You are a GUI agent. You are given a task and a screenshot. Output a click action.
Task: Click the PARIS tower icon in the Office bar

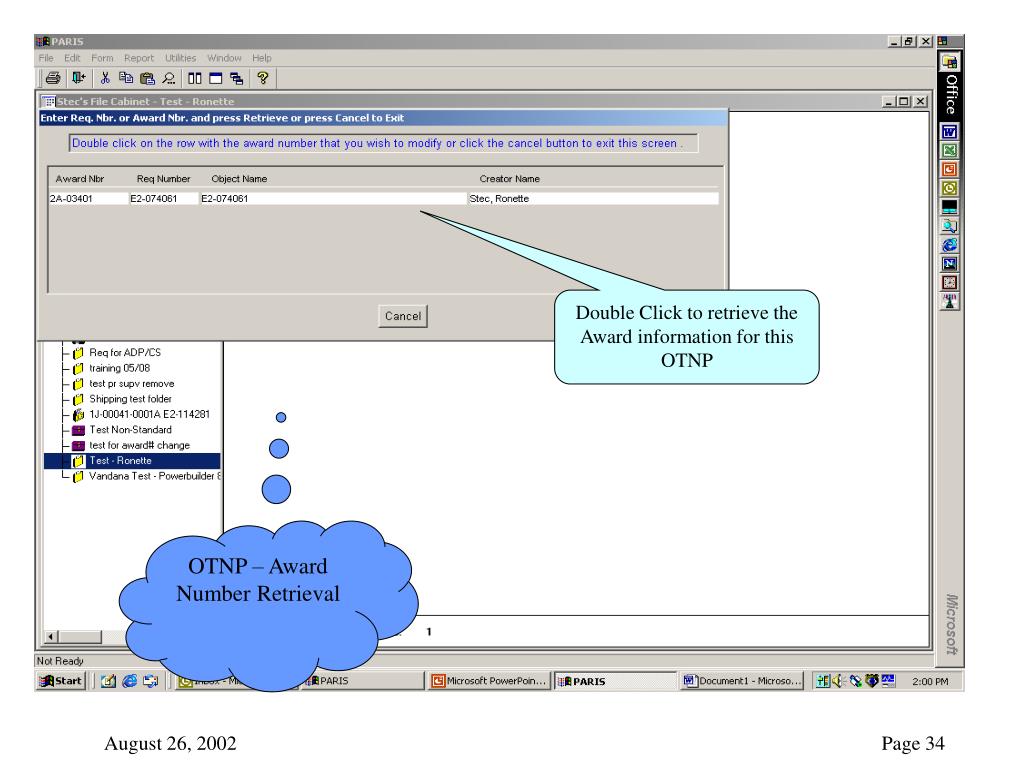(950, 302)
